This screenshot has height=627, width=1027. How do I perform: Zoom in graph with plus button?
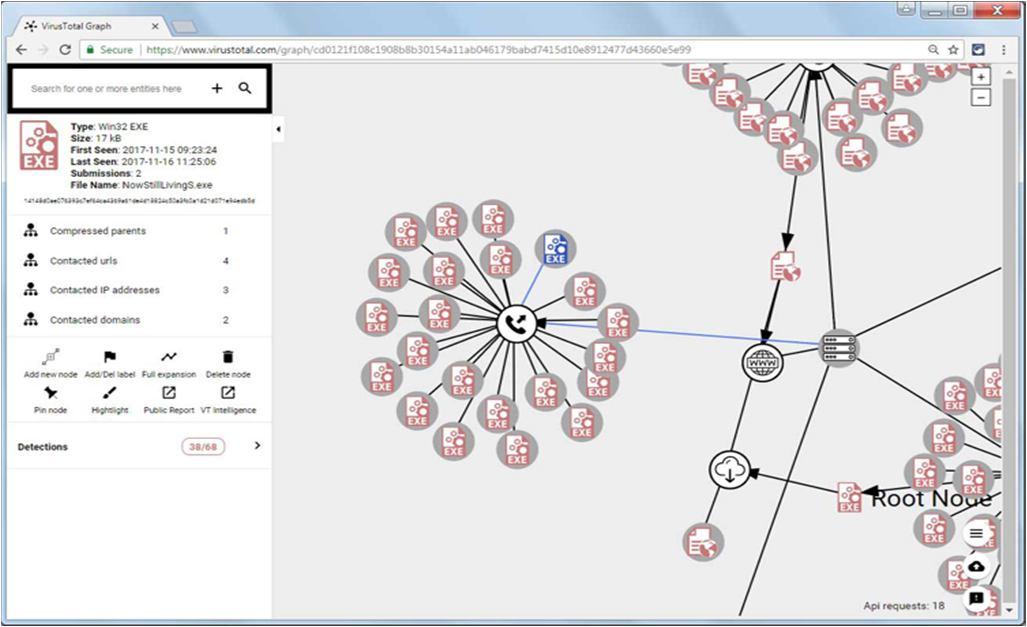[980, 77]
